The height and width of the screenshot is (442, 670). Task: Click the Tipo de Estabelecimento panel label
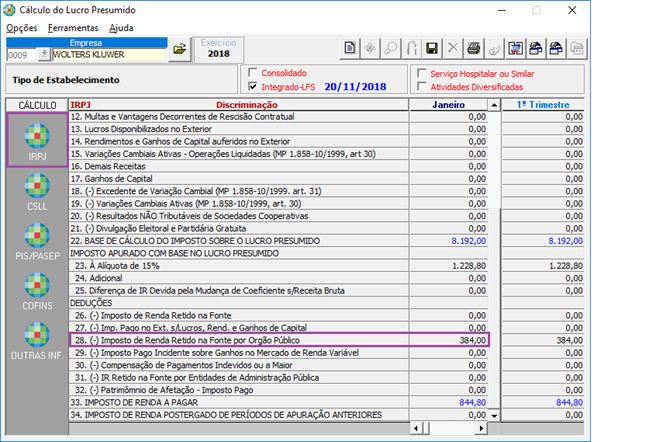(x=66, y=80)
